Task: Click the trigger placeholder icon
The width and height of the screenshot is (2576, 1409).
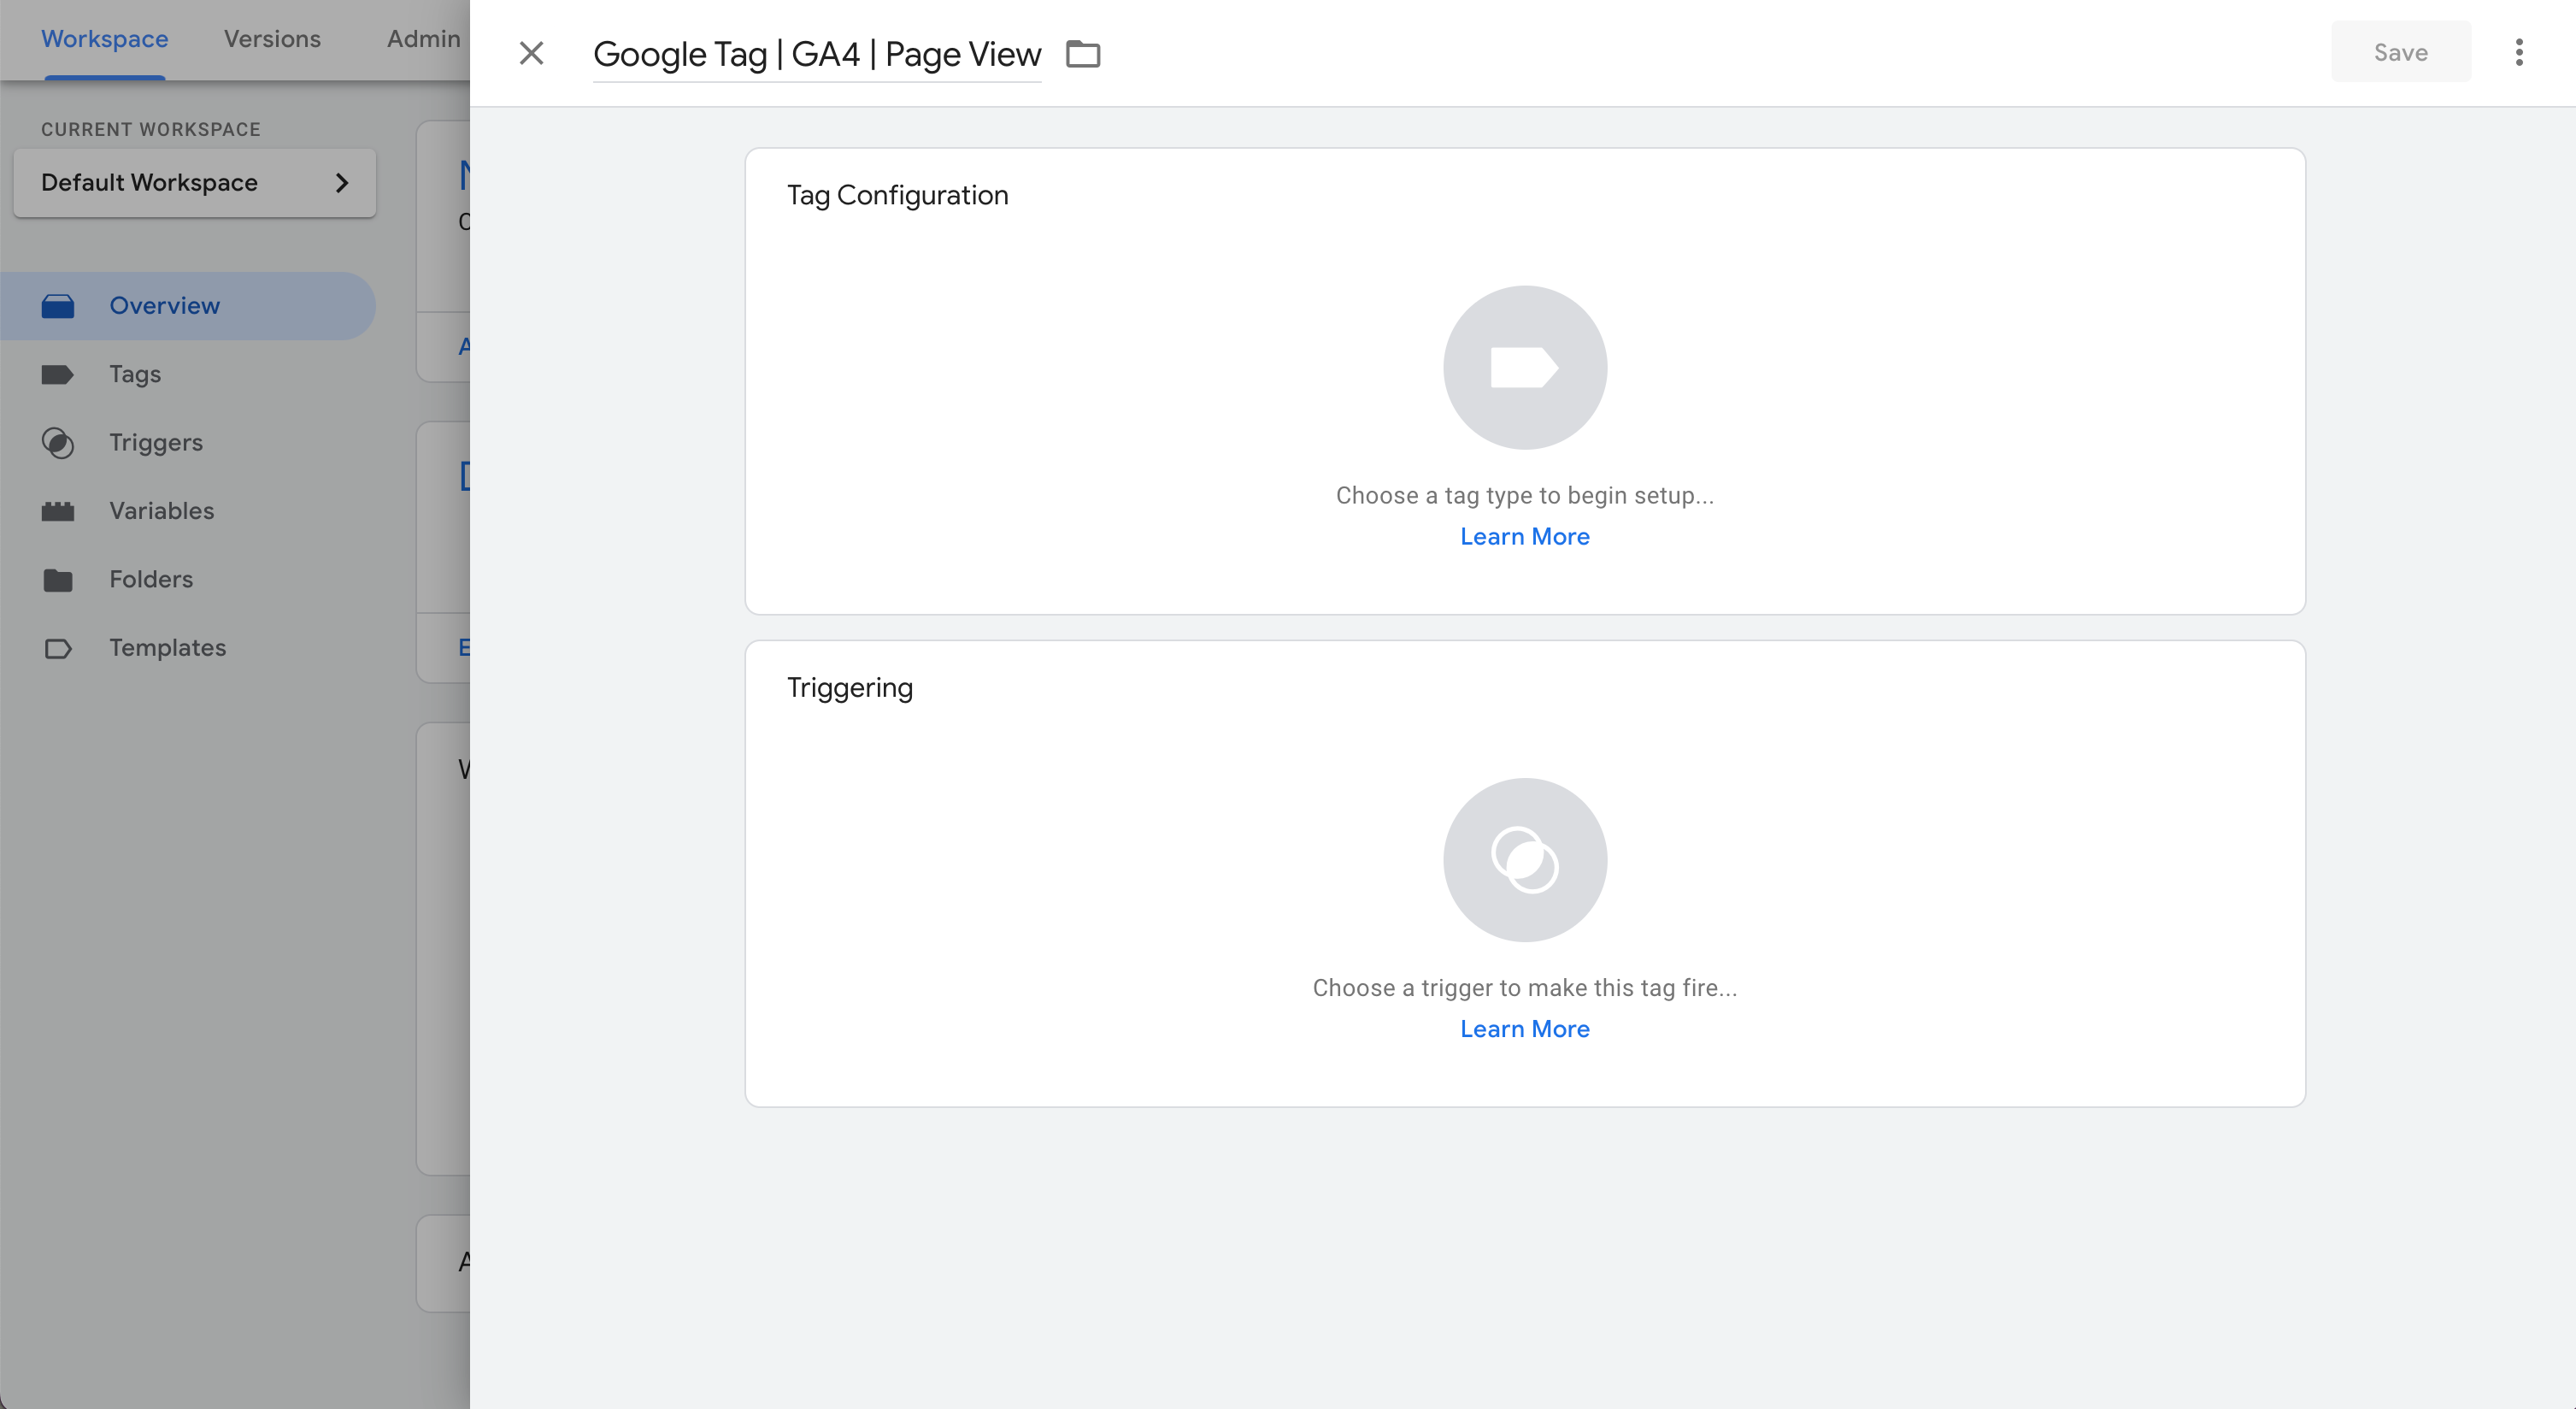Action: tap(1525, 860)
